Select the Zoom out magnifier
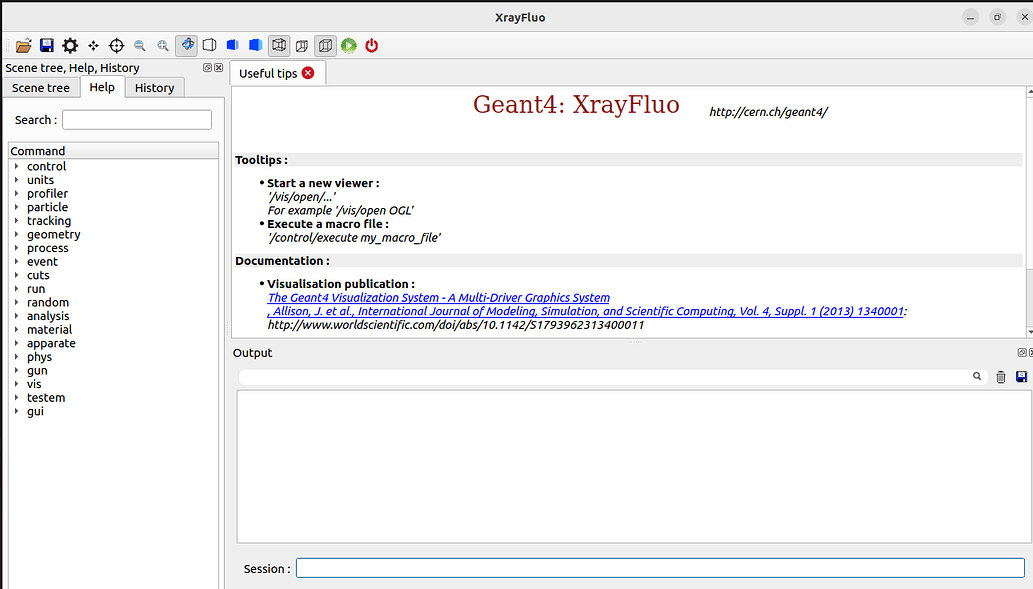This screenshot has height=589, width=1033. (140, 45)
